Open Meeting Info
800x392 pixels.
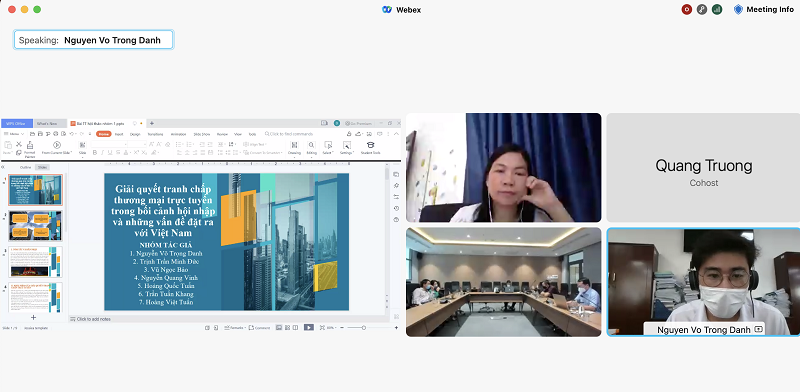click(764, 9)
